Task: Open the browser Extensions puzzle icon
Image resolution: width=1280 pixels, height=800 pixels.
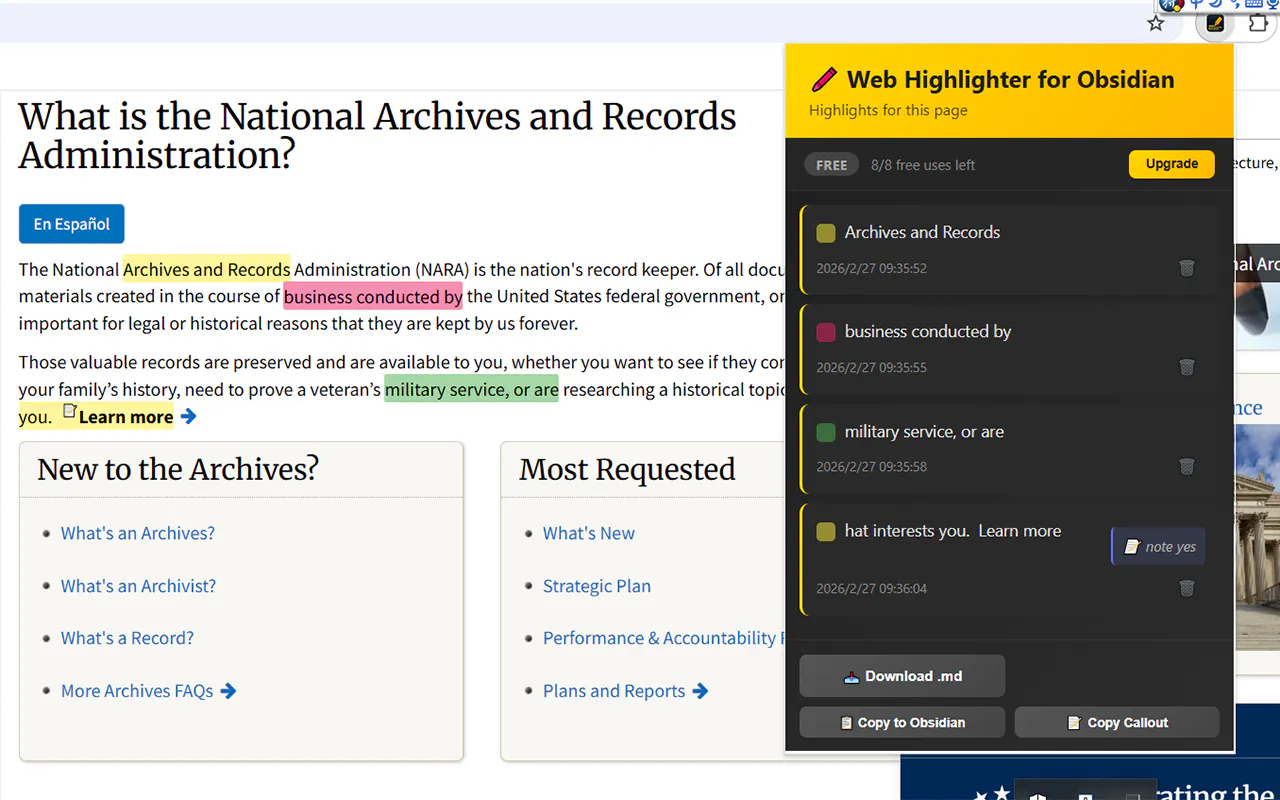Action: [x=1258, y=23]
